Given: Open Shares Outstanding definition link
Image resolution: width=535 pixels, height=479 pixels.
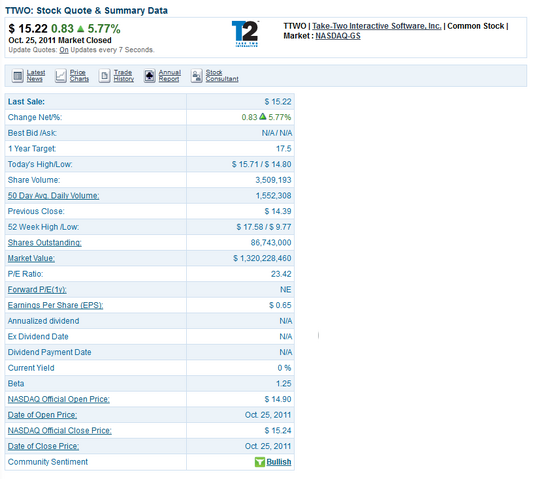Looking at the screenshot, I should point(45,243).
